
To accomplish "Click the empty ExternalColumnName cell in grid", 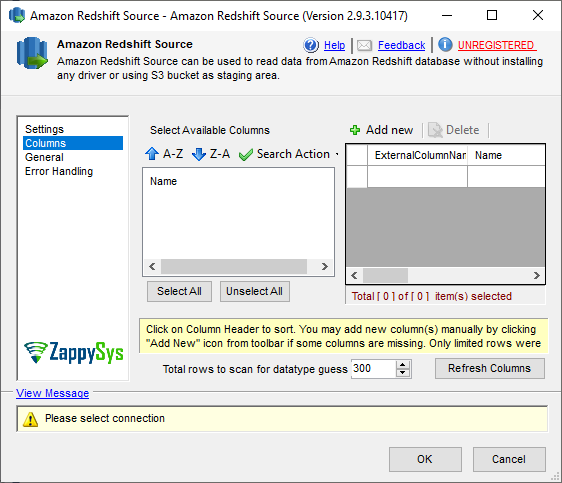I will tap(418, 176).
